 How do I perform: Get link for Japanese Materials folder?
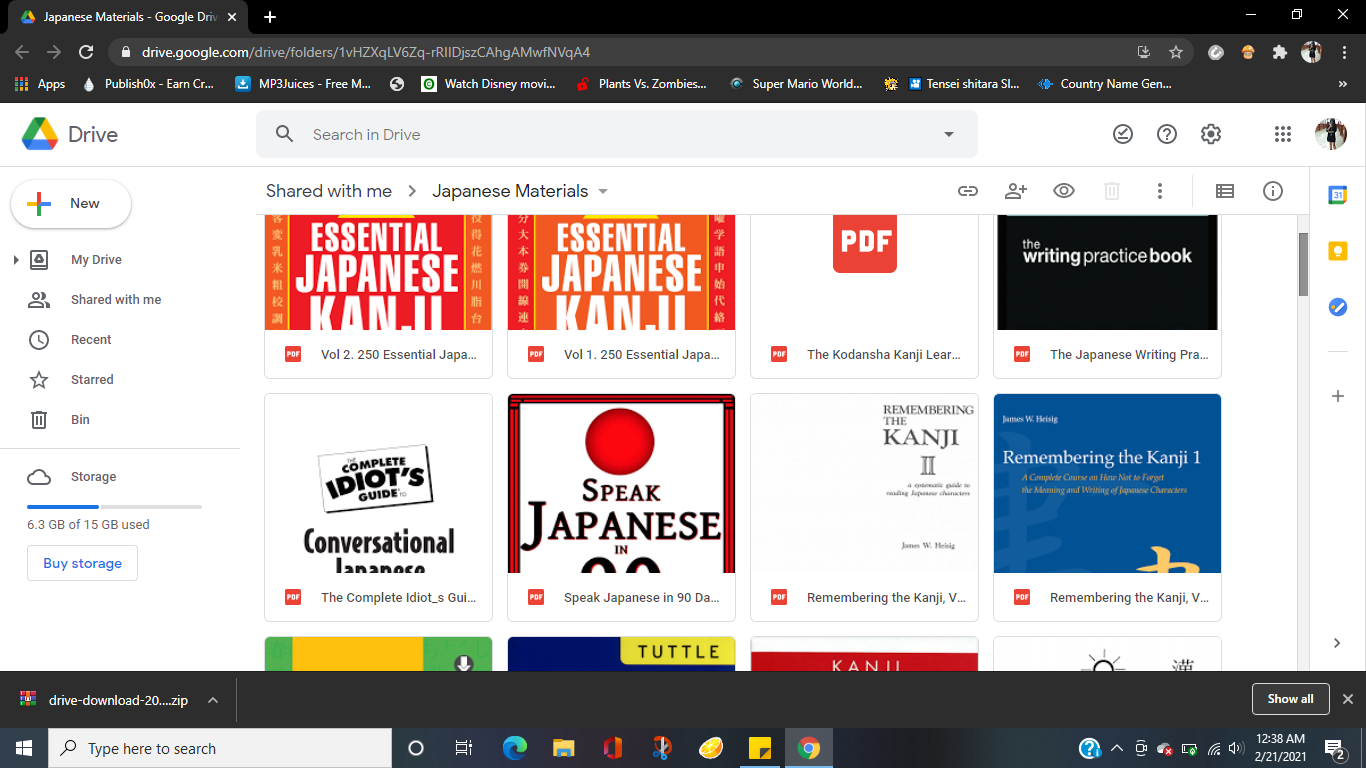(x=967, y=191)
